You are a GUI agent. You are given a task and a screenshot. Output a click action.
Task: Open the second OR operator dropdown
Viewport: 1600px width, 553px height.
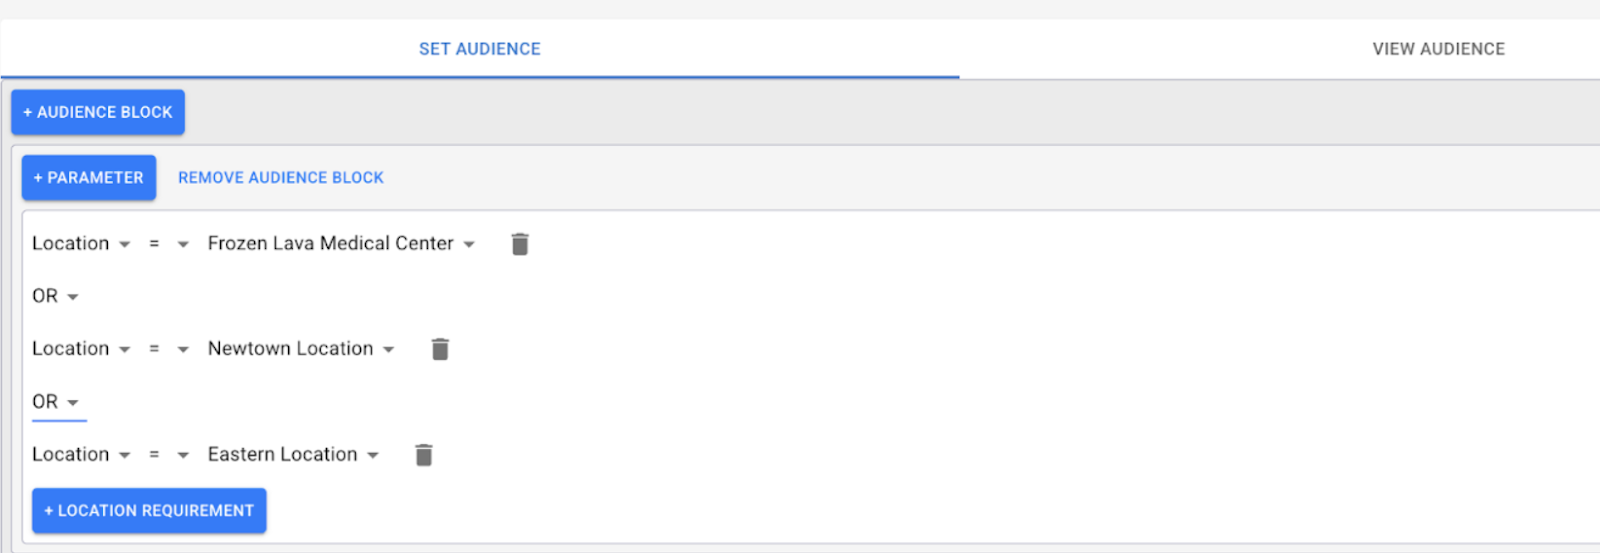55,402
